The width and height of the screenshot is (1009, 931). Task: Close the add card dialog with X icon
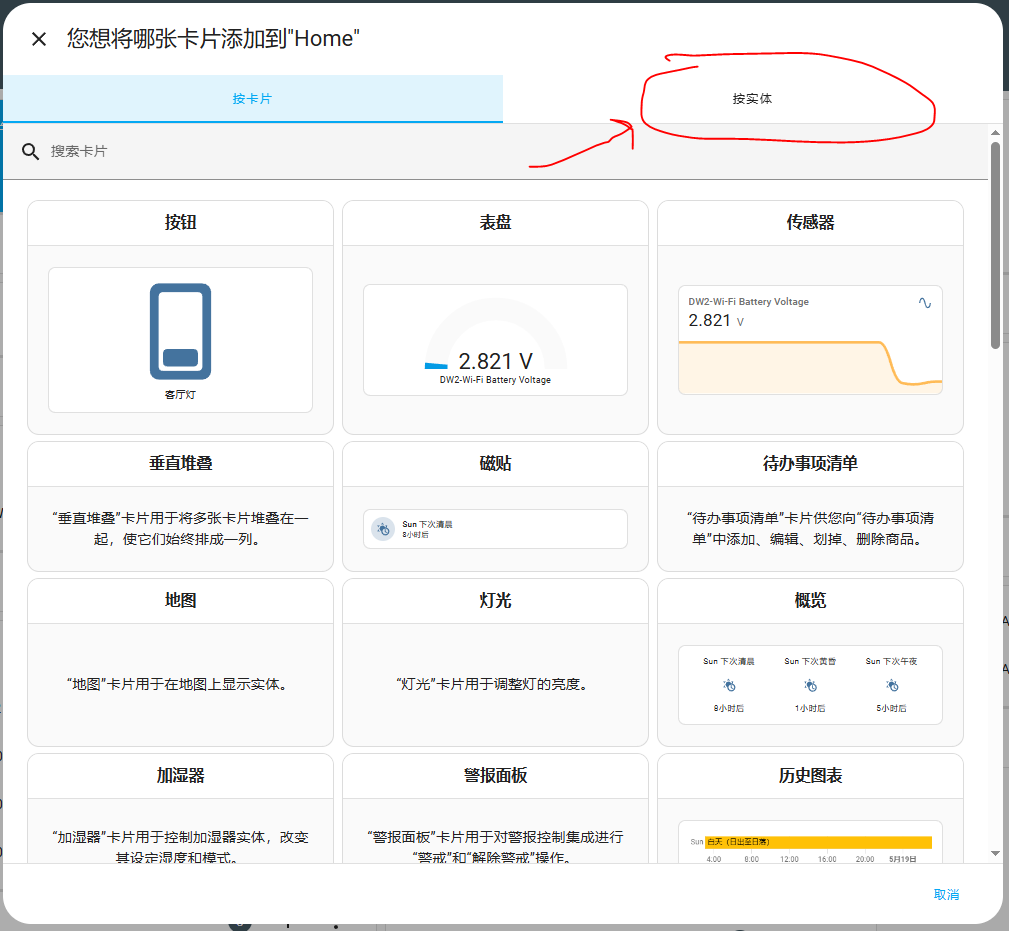point(39,39)
